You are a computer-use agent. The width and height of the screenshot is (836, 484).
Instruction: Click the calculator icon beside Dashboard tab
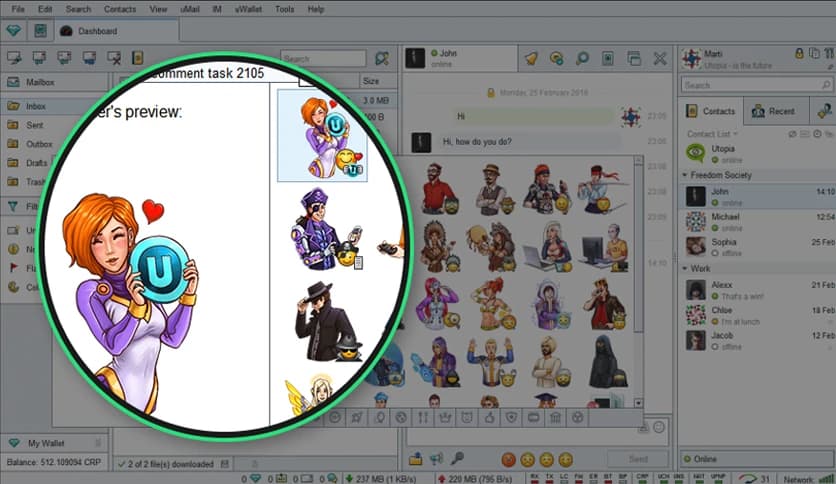40,31
